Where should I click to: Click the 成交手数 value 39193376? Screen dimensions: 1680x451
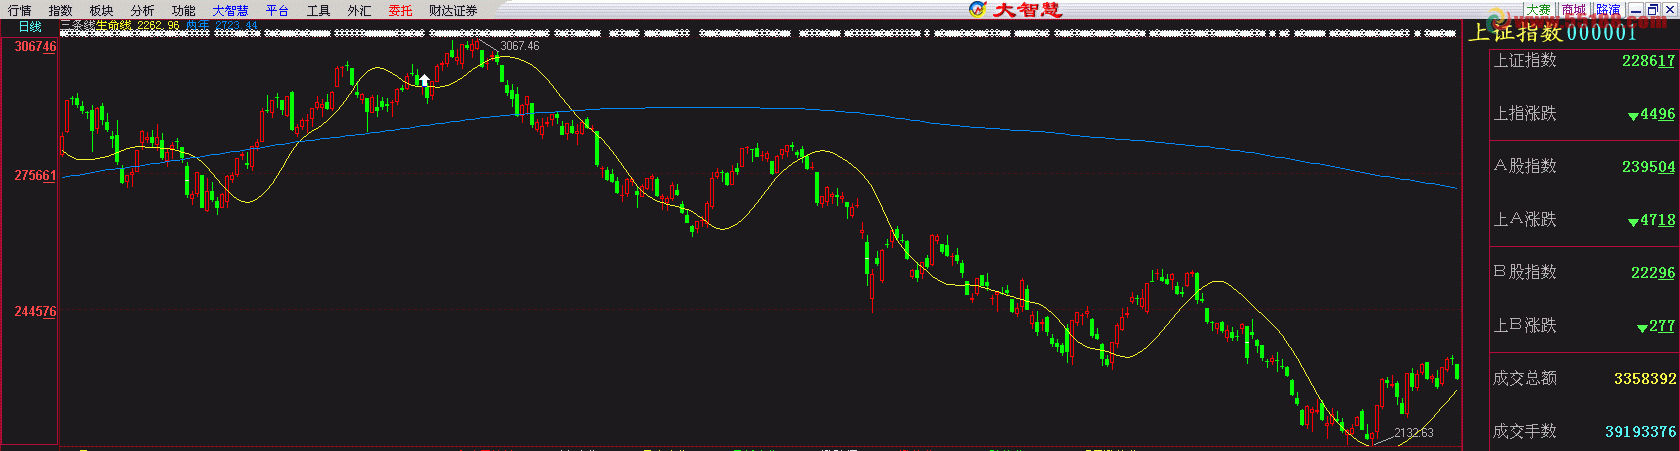pyautogui.click(x=1641, y=432)
